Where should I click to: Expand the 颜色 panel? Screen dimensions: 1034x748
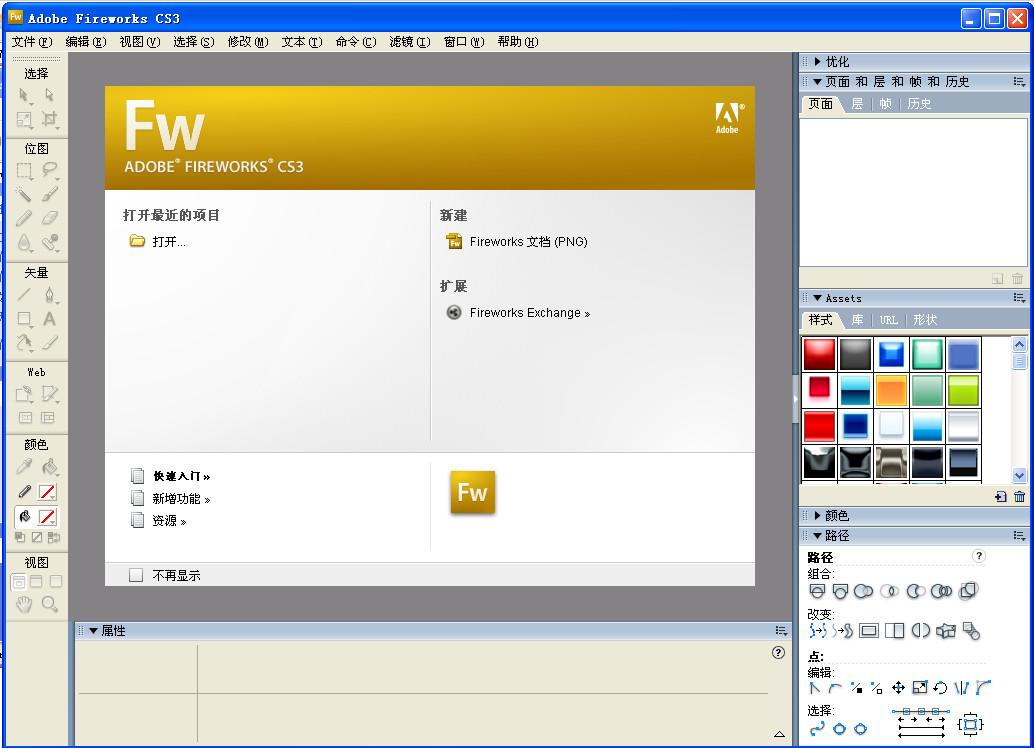coord(818,515)
